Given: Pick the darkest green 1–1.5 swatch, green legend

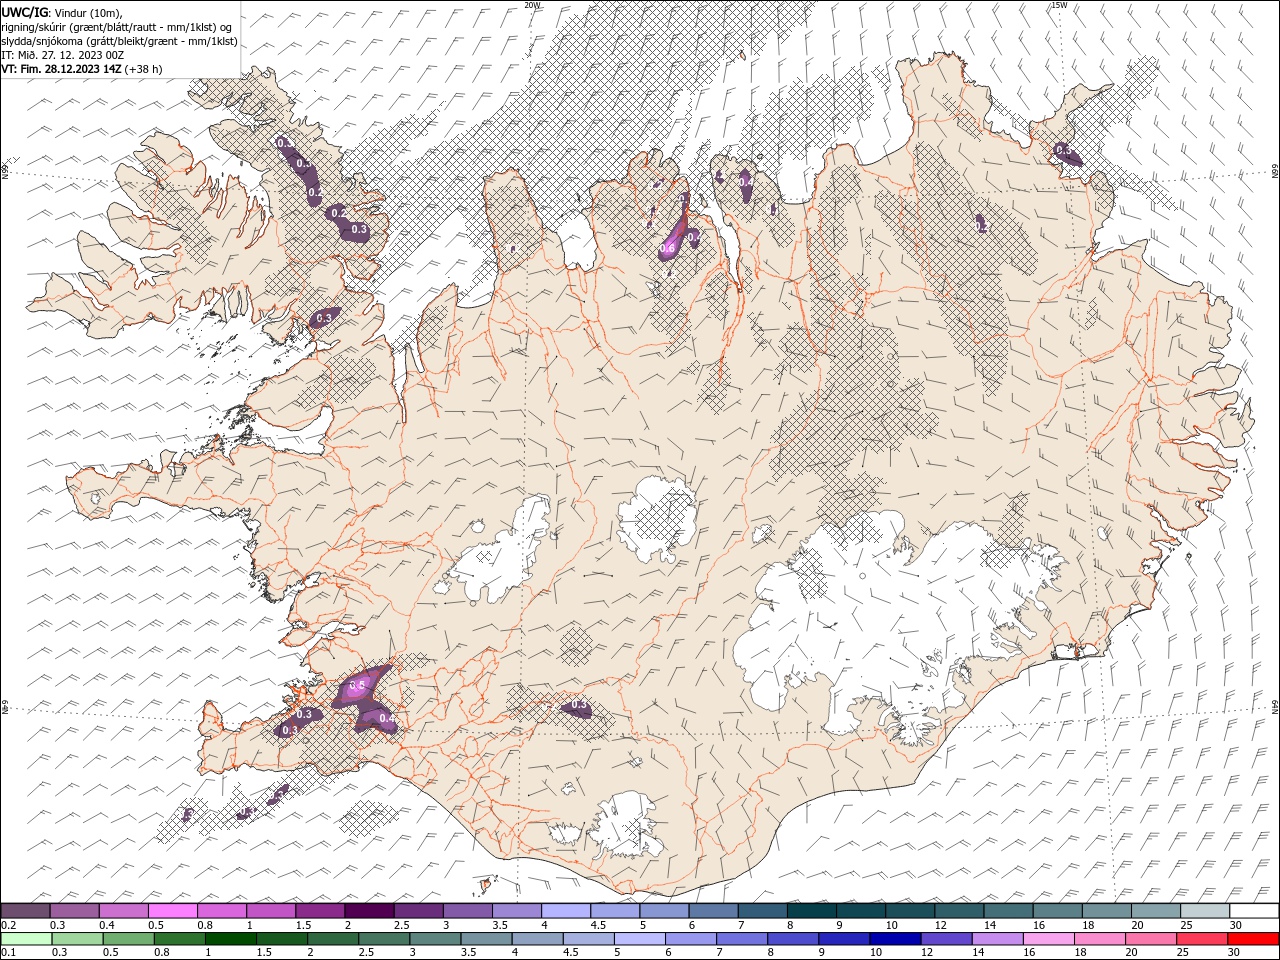Looking at the screenshot, I should pos(230,939).
